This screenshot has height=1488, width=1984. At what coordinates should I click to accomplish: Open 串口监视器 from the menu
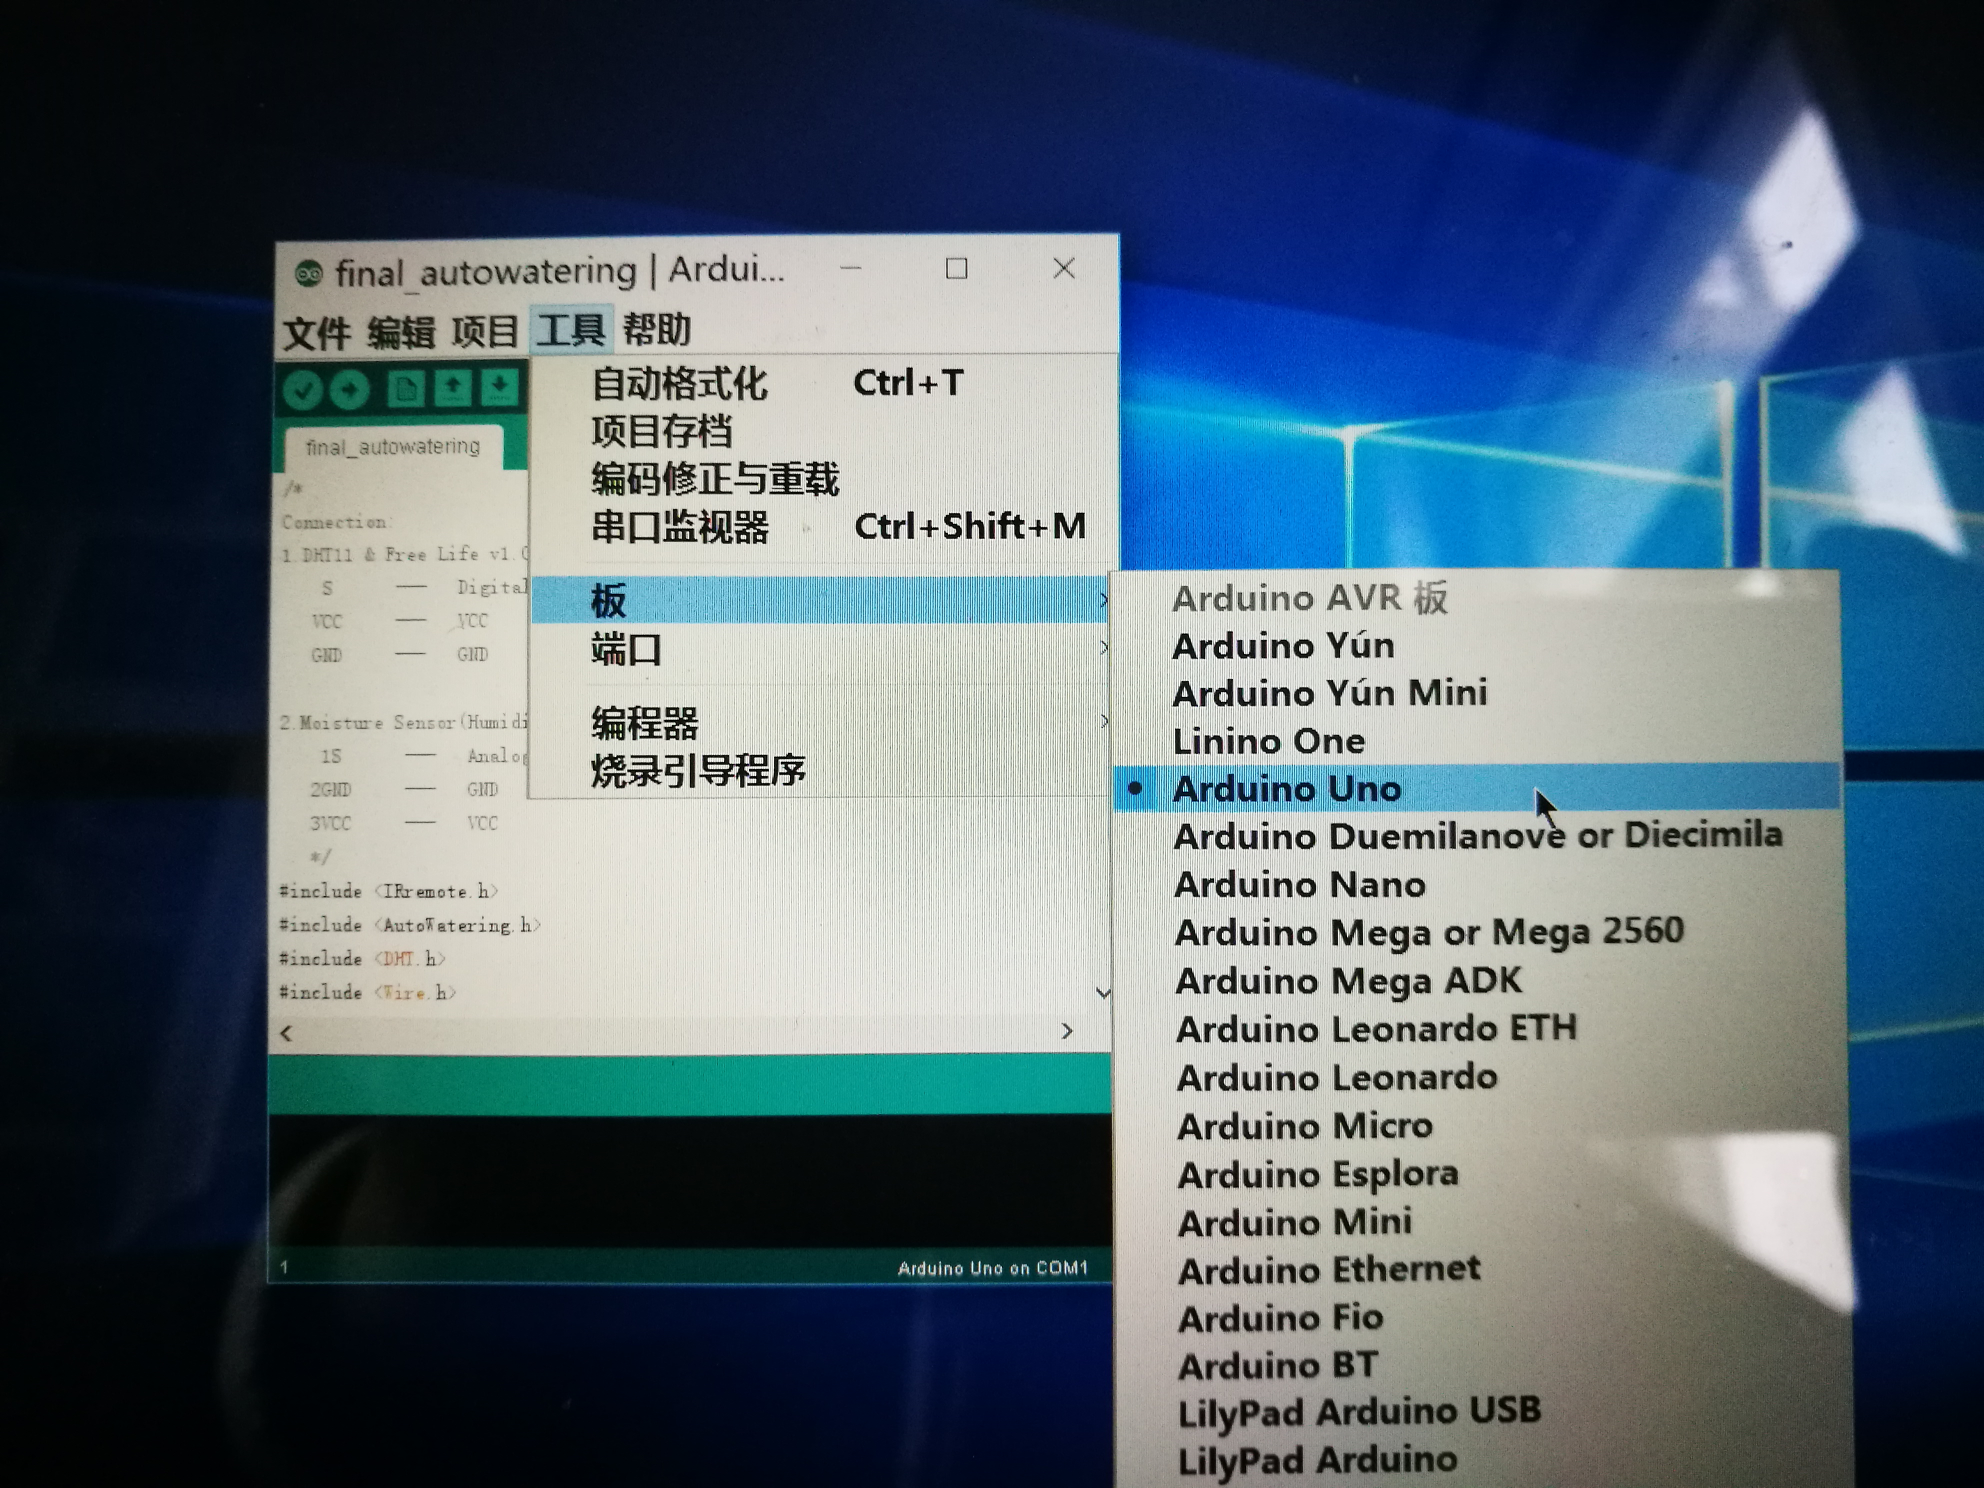tap(820, 526)
